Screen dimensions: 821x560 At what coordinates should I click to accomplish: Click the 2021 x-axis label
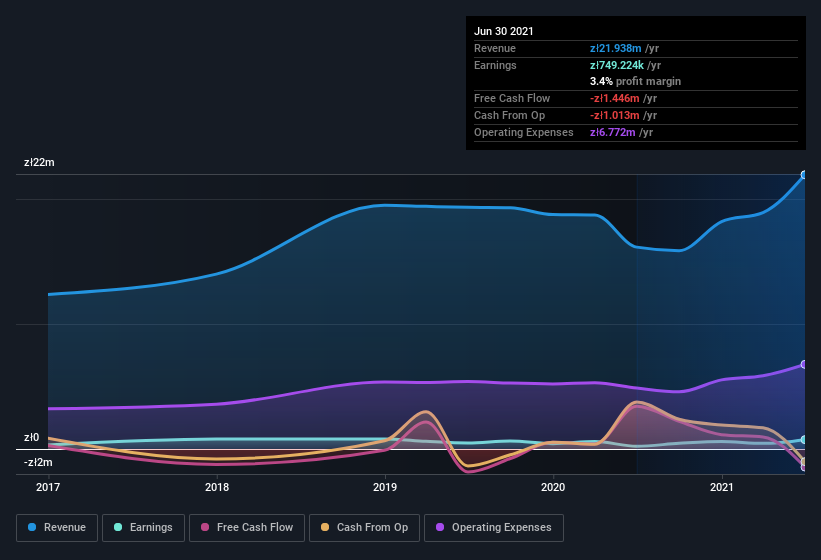(x=722, y=487)
